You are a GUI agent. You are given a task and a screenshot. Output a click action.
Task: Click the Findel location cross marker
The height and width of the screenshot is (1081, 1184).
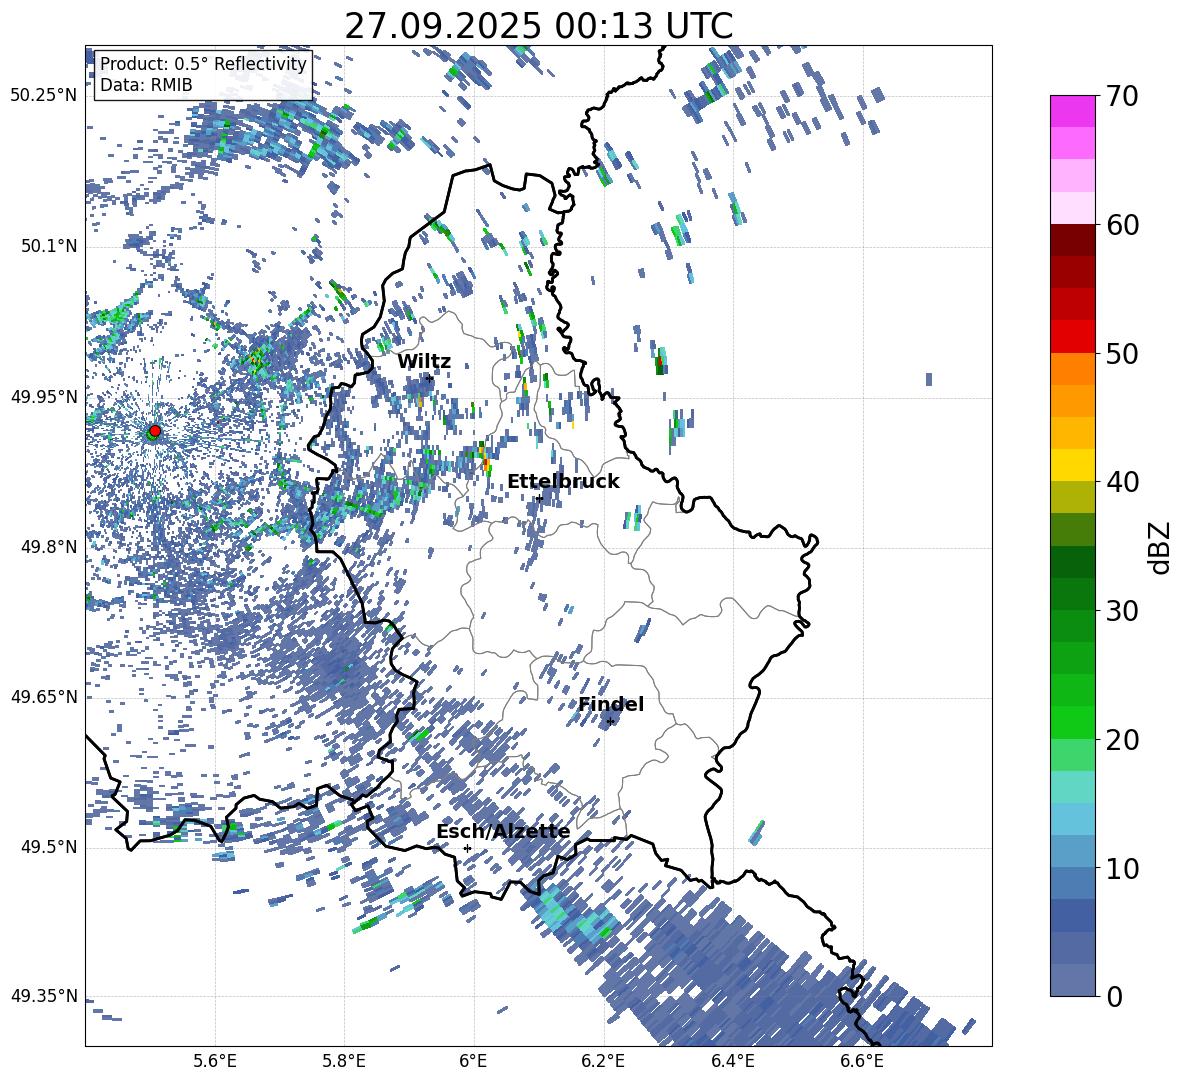(x=610, y=722)
